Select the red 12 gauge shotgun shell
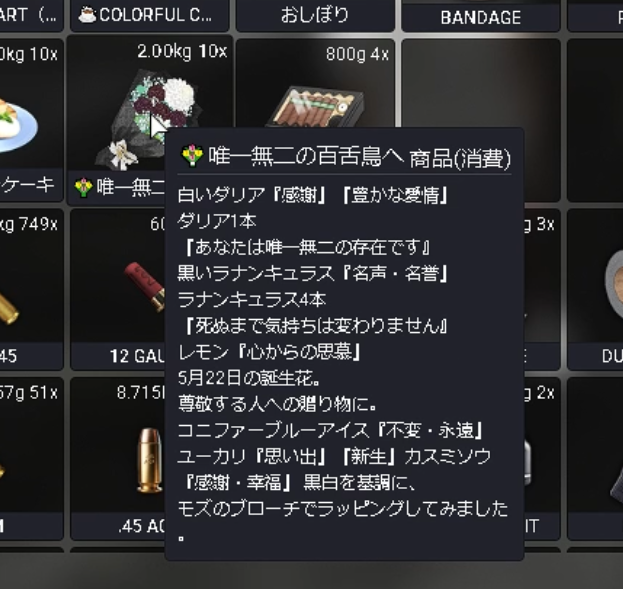This screenshot has width=623, height=589. 145,285
